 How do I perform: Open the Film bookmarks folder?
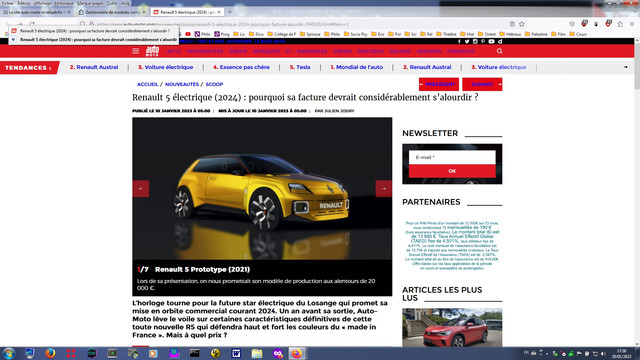click(x=558, y=34)
